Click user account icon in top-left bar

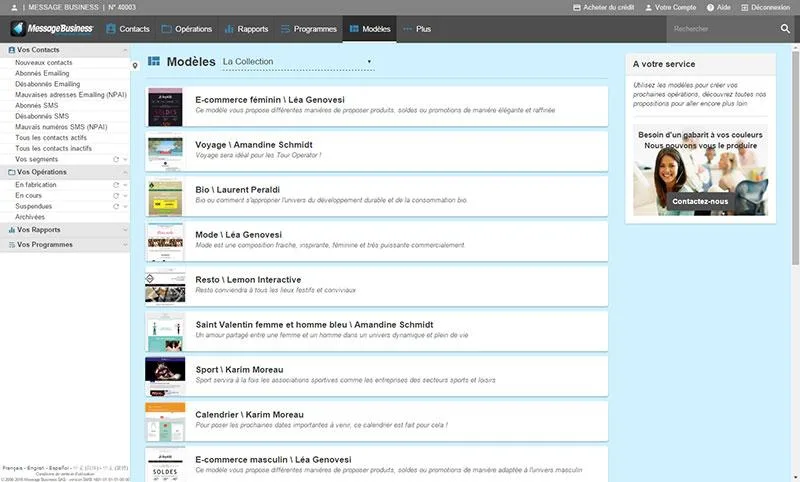point(14,8)
